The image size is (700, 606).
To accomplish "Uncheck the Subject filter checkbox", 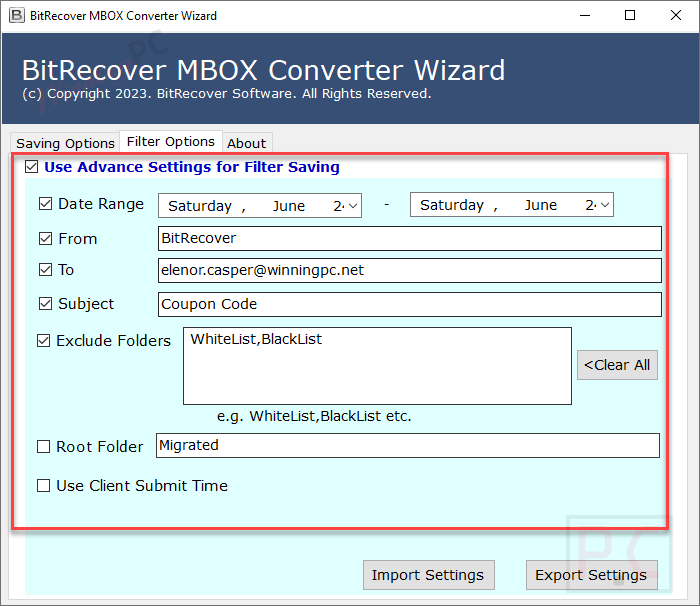I will [46, 304].
